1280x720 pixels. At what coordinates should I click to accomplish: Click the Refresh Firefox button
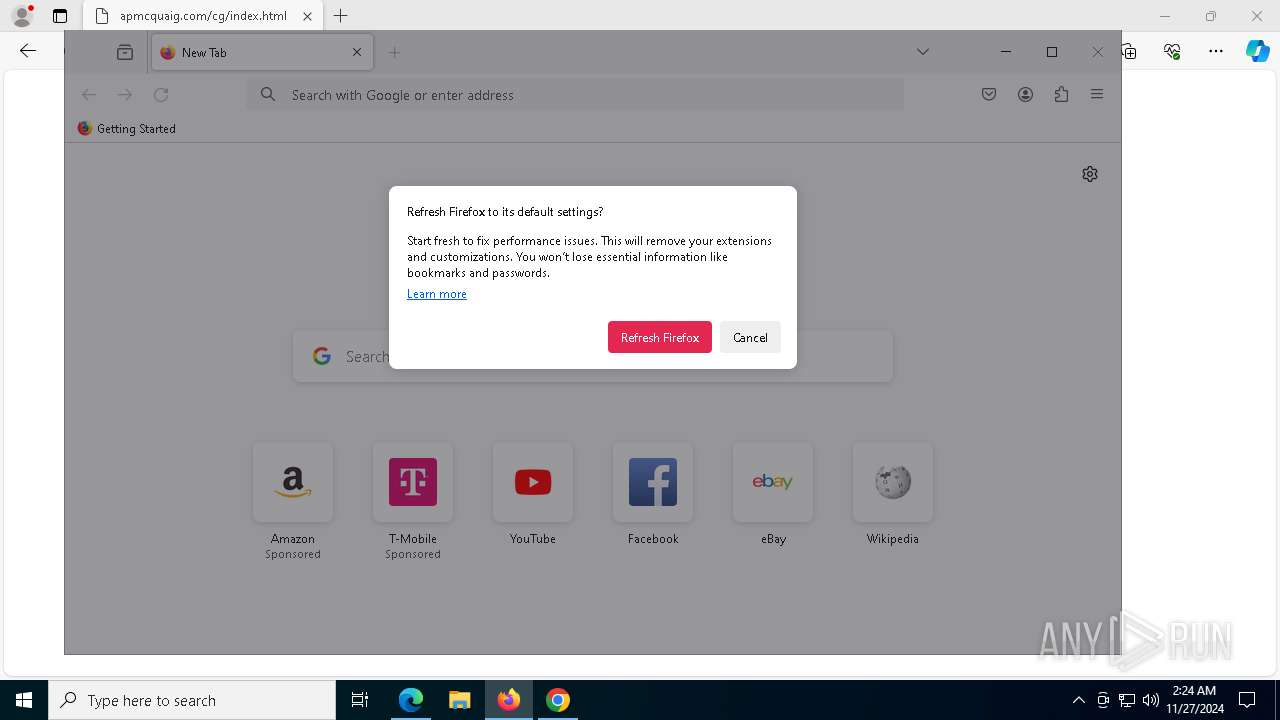pyautogui.click(x=659, y=337)
